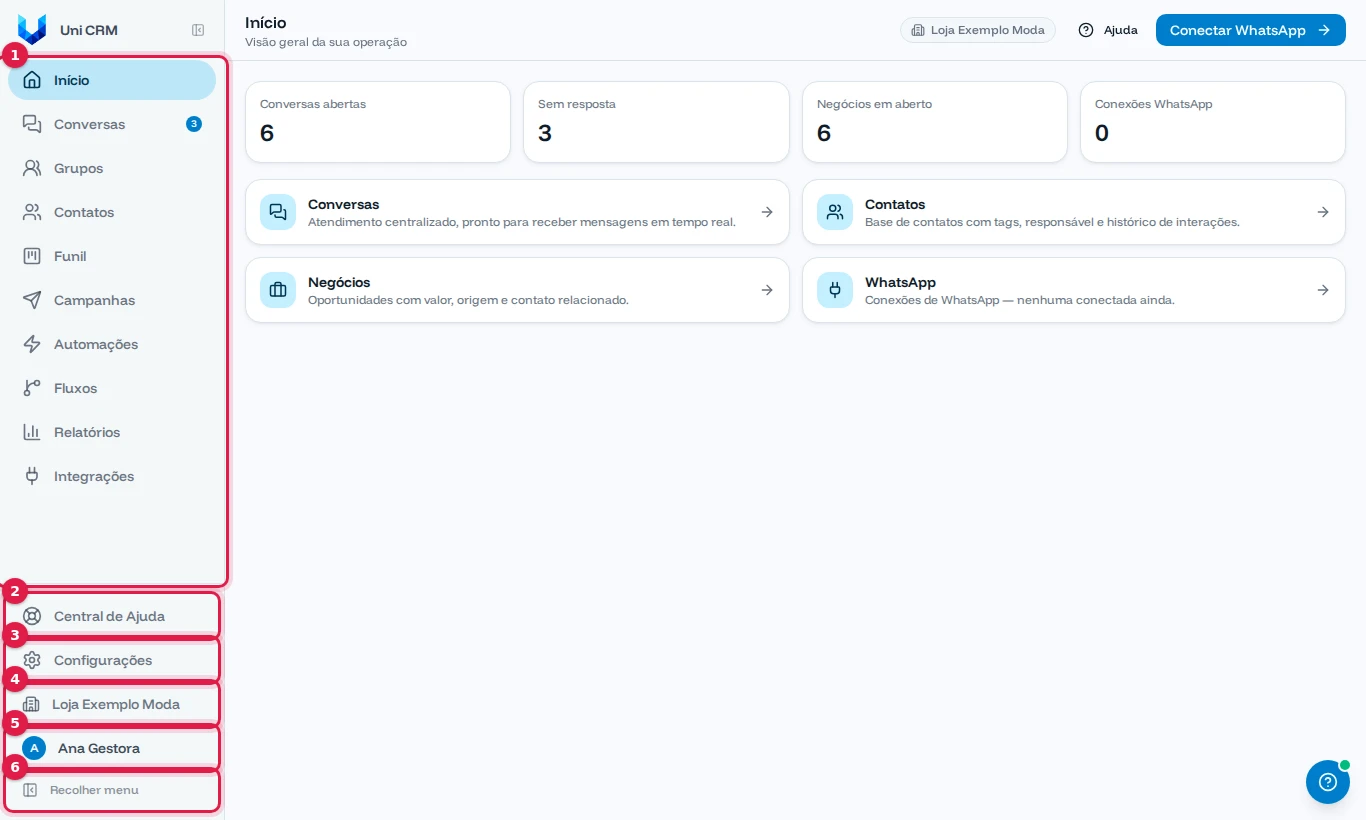This screenshot has width=1366, height=820.
Task: Open the Ana Gestora user menu
Action: click(x=112, y=748)
